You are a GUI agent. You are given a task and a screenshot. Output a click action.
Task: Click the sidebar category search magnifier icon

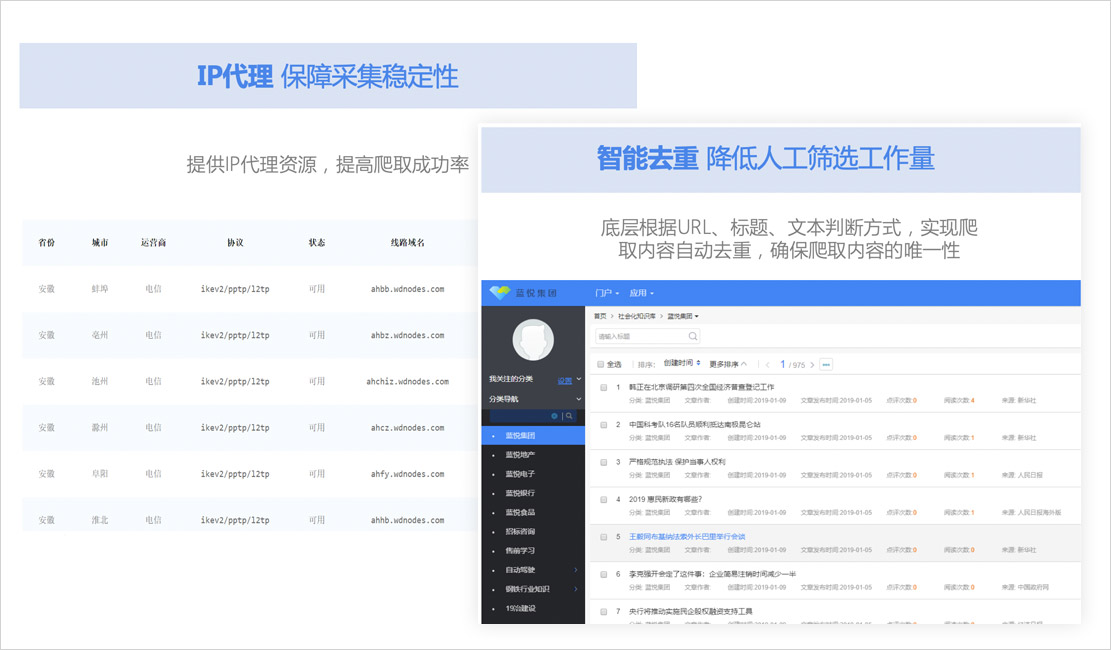[x=570, y=416]
